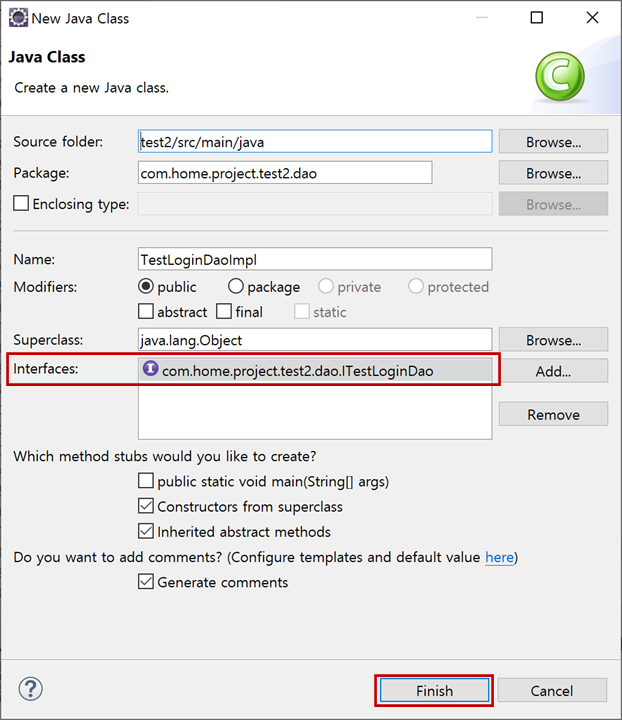622x720 pixels.
Task: Click the help question mark icon
Action: pyautogui.click(x=30, y=689)
